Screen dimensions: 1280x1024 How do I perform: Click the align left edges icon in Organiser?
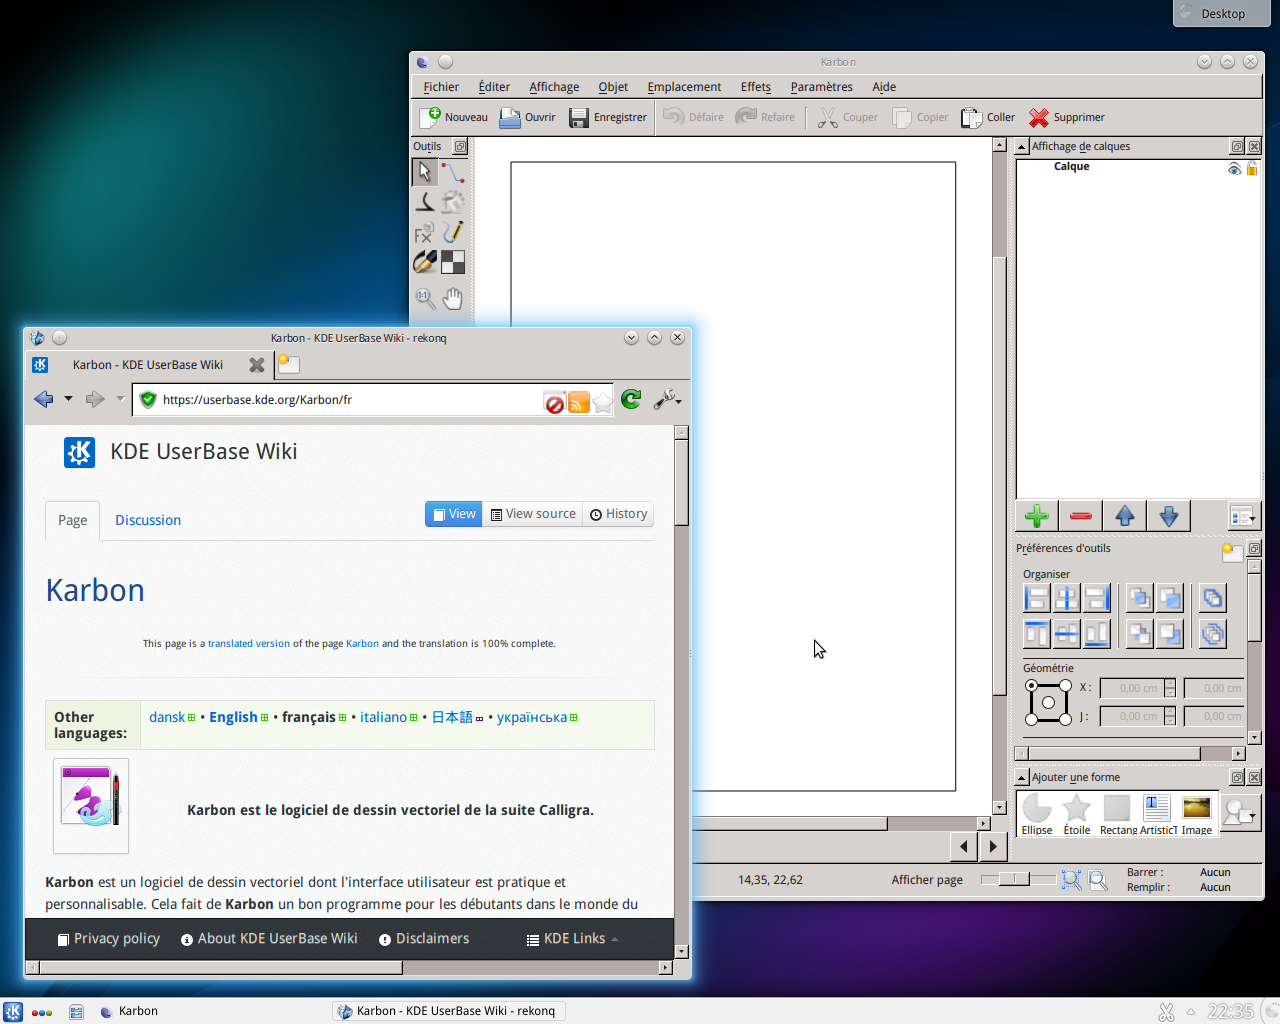click(1037, 598)
